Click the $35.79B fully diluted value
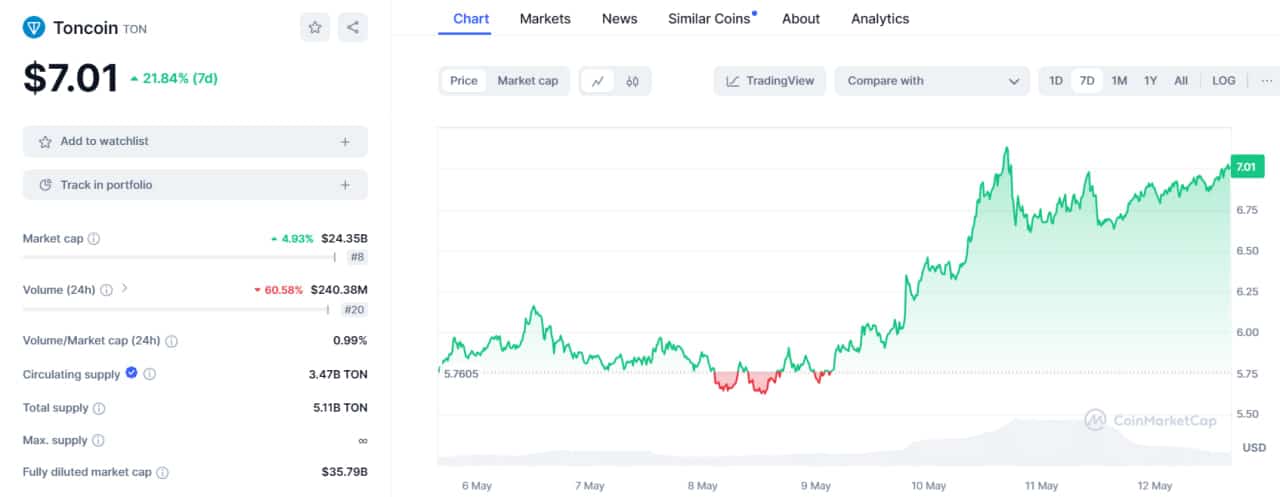This screenshot has width=1280, height=497. (x=344, y=472)
